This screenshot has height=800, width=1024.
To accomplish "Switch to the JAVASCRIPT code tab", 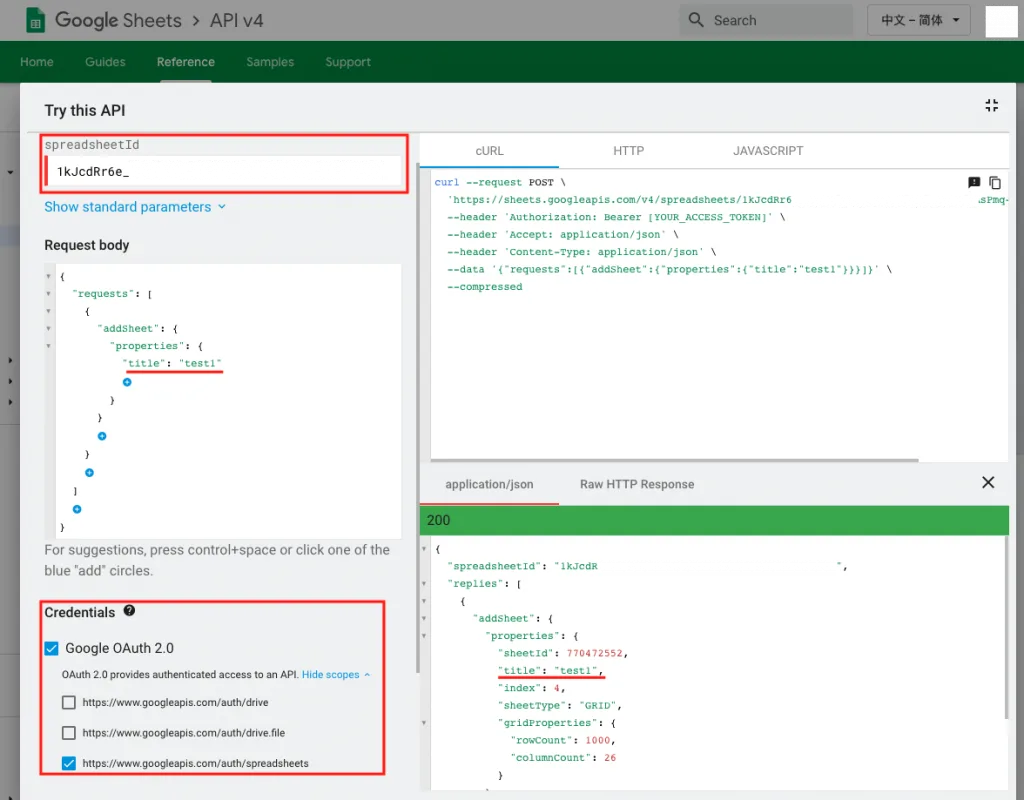I will tap(768, 151).
